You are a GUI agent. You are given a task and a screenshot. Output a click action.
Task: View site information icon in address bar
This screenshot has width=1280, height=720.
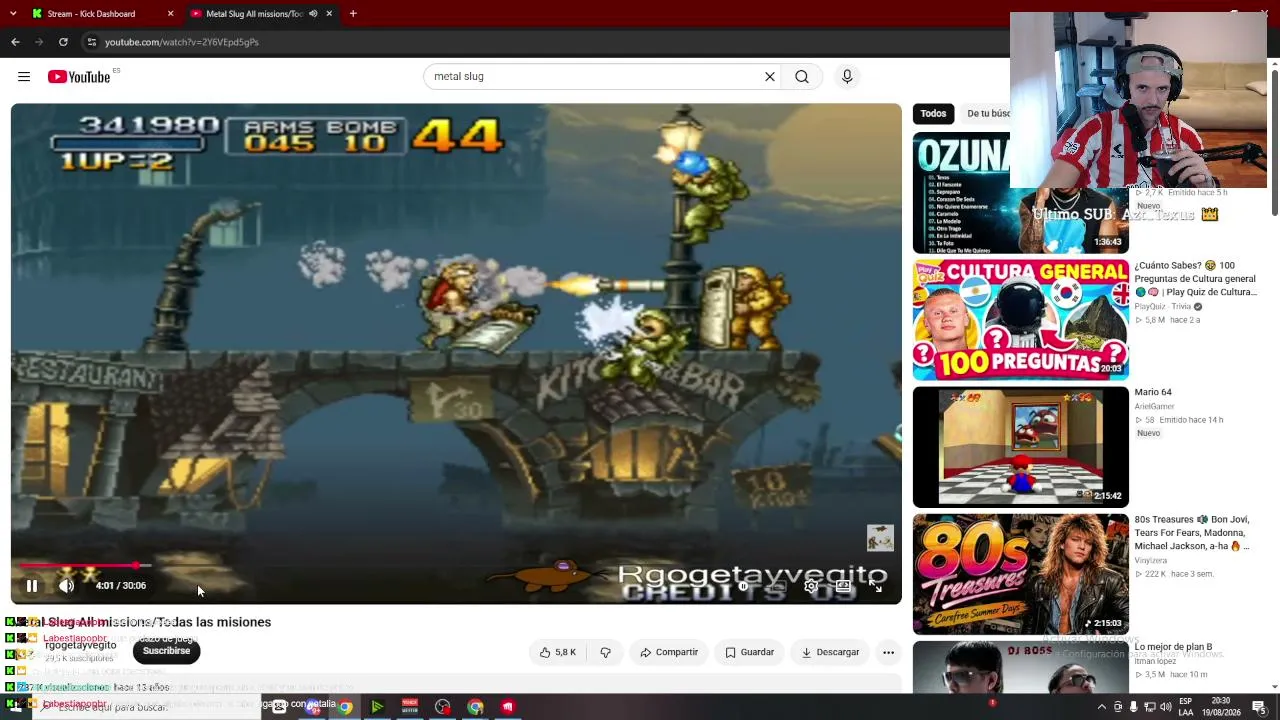(91, 42)
